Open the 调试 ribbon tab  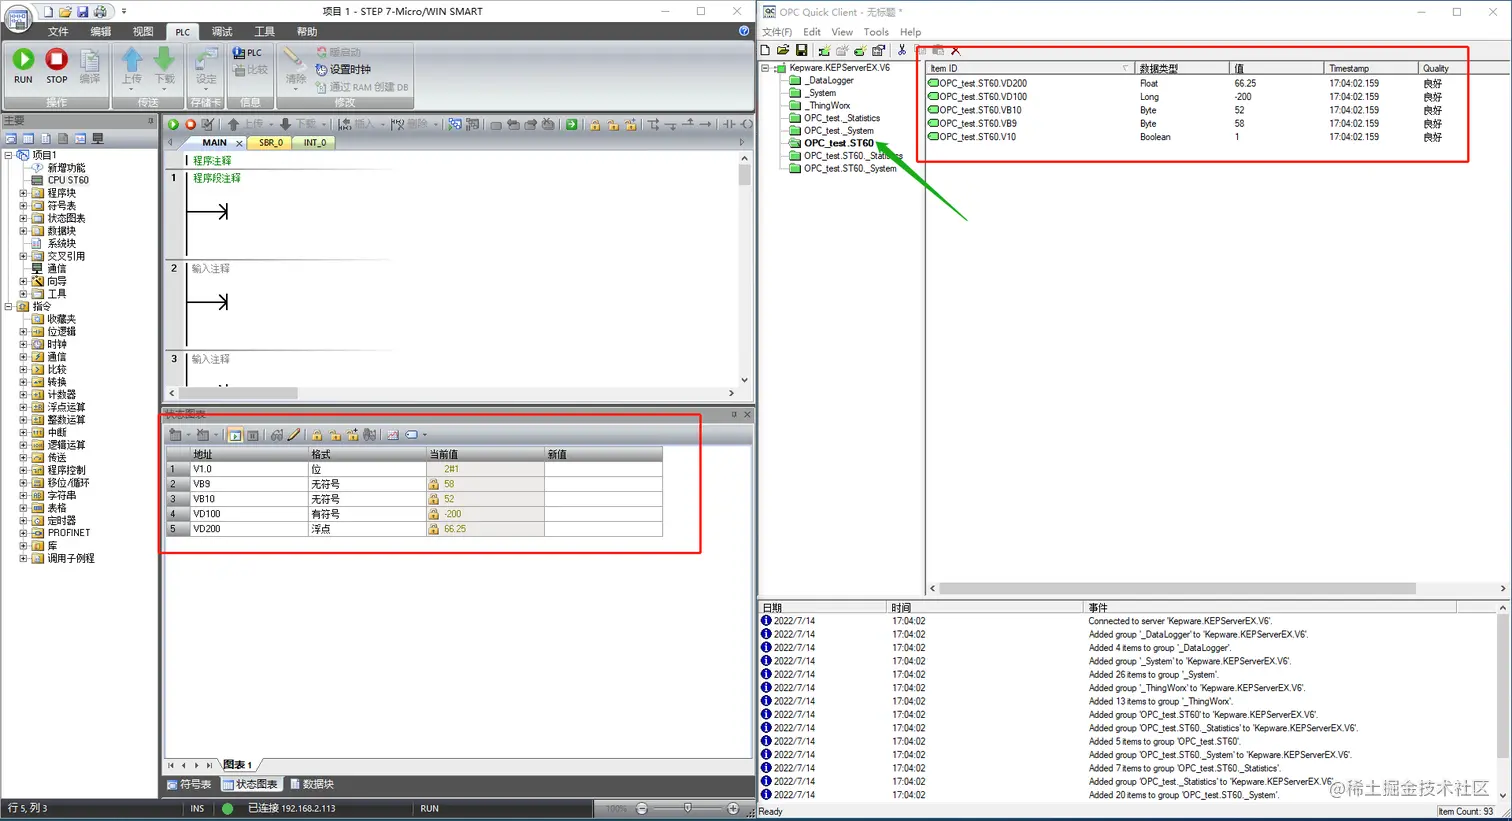pos(222,32)
